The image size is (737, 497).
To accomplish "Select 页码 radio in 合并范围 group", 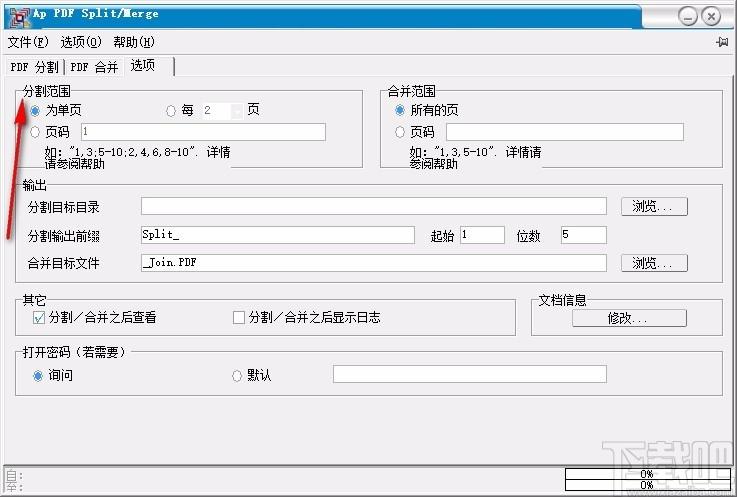I will point(400,132).
